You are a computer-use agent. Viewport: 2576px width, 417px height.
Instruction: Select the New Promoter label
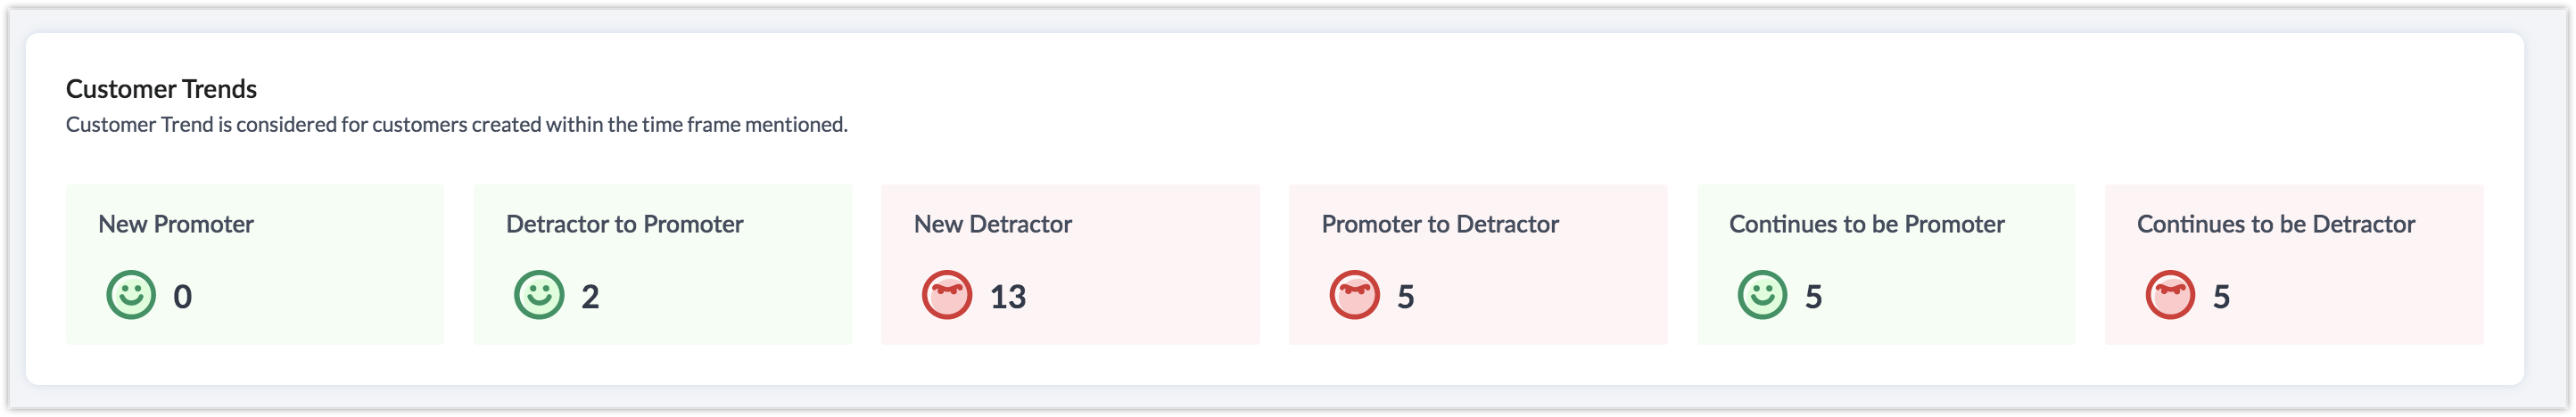pyautogui.click(x=176, y=224)
